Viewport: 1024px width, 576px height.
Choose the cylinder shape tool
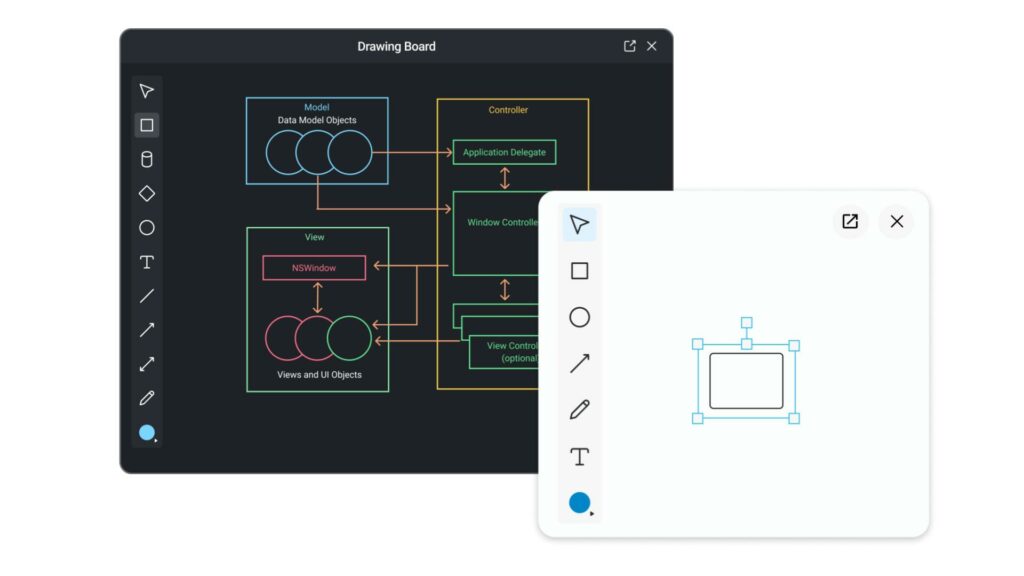147,159
